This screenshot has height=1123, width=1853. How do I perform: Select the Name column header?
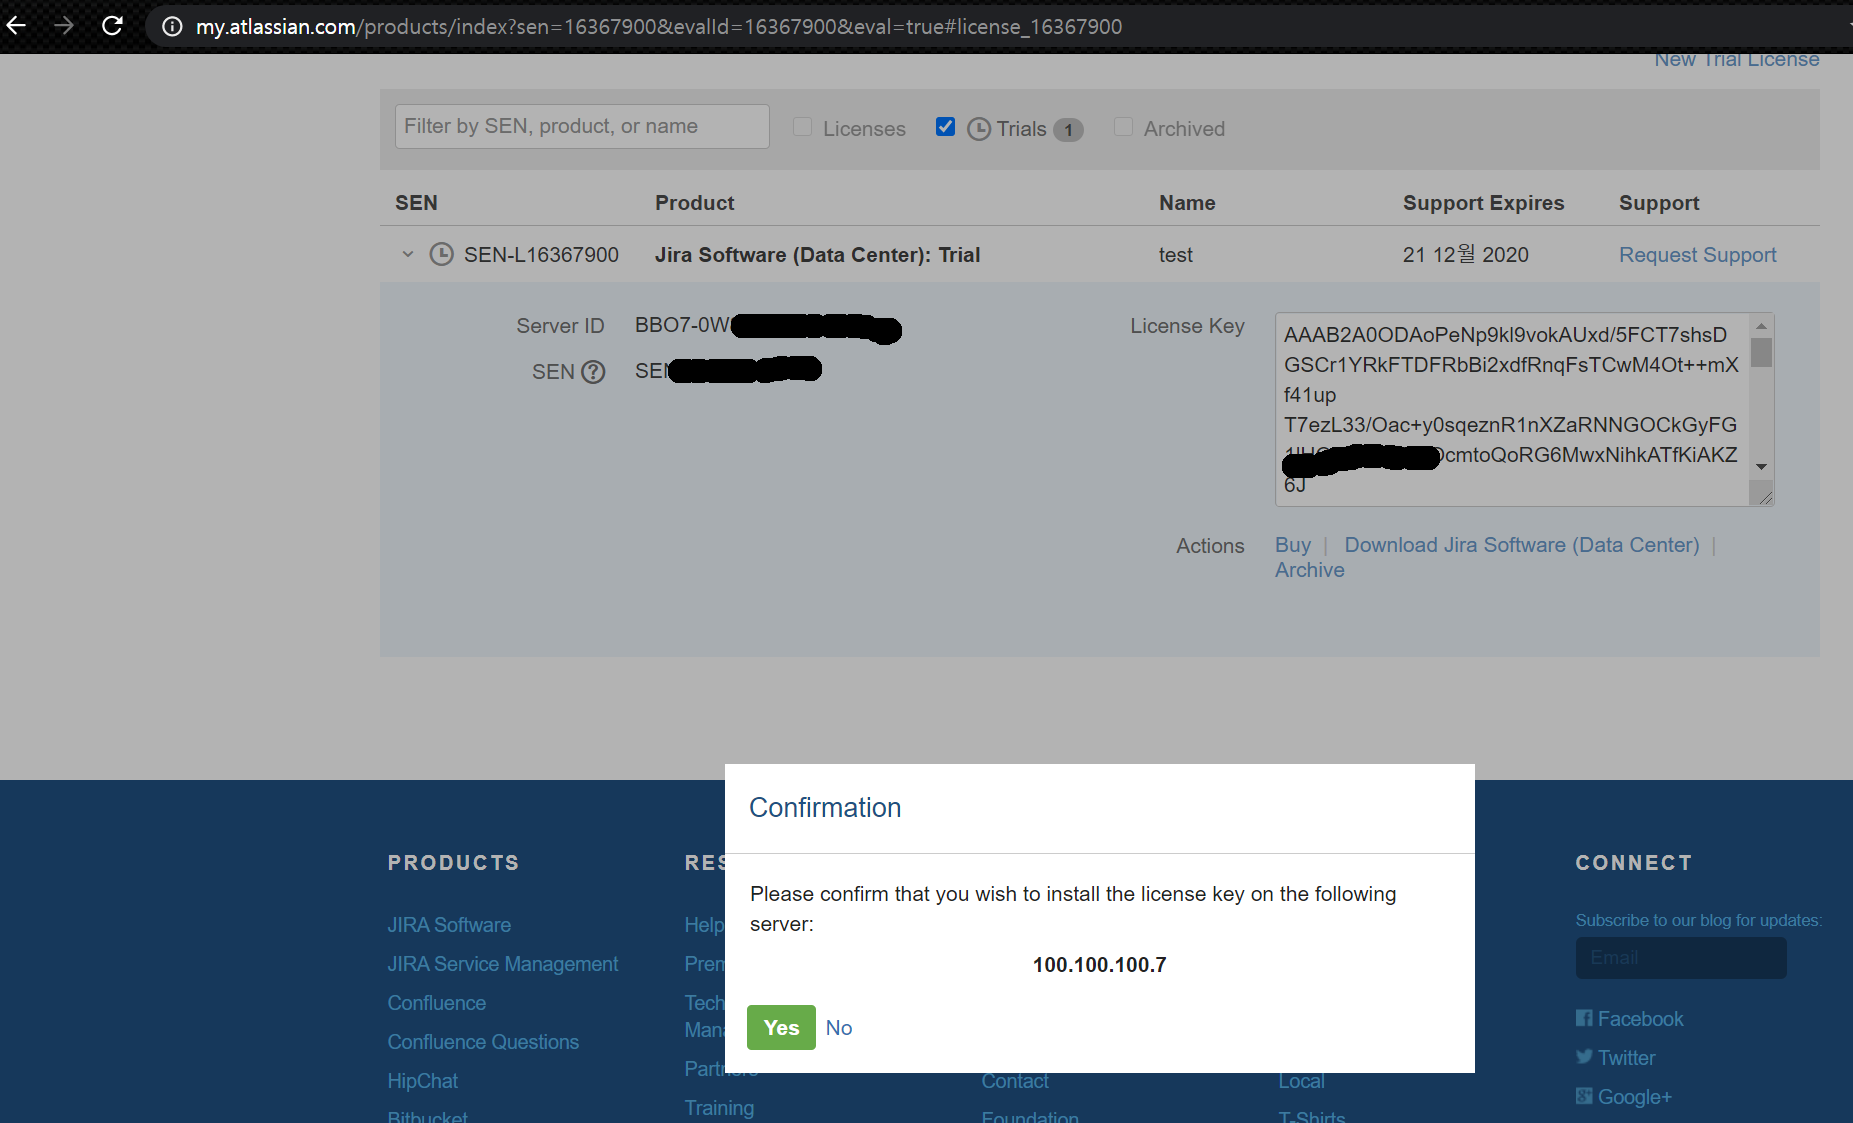point(1187,203)
